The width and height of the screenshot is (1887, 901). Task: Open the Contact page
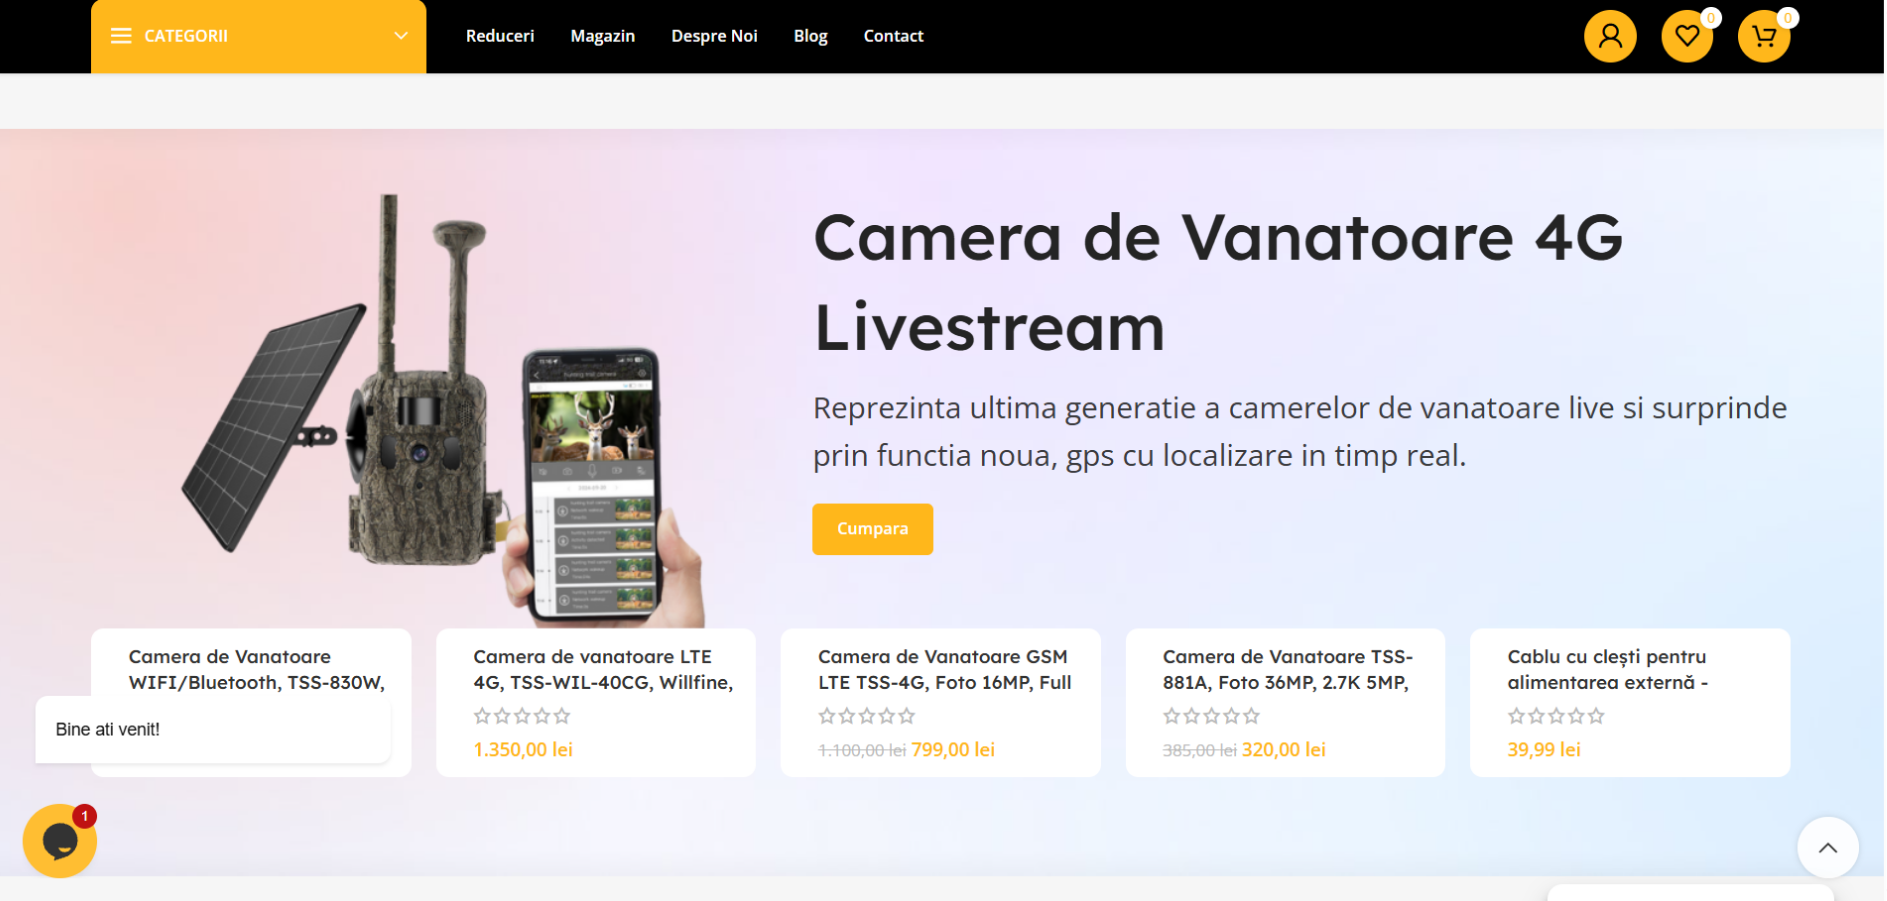click(894, 36)
